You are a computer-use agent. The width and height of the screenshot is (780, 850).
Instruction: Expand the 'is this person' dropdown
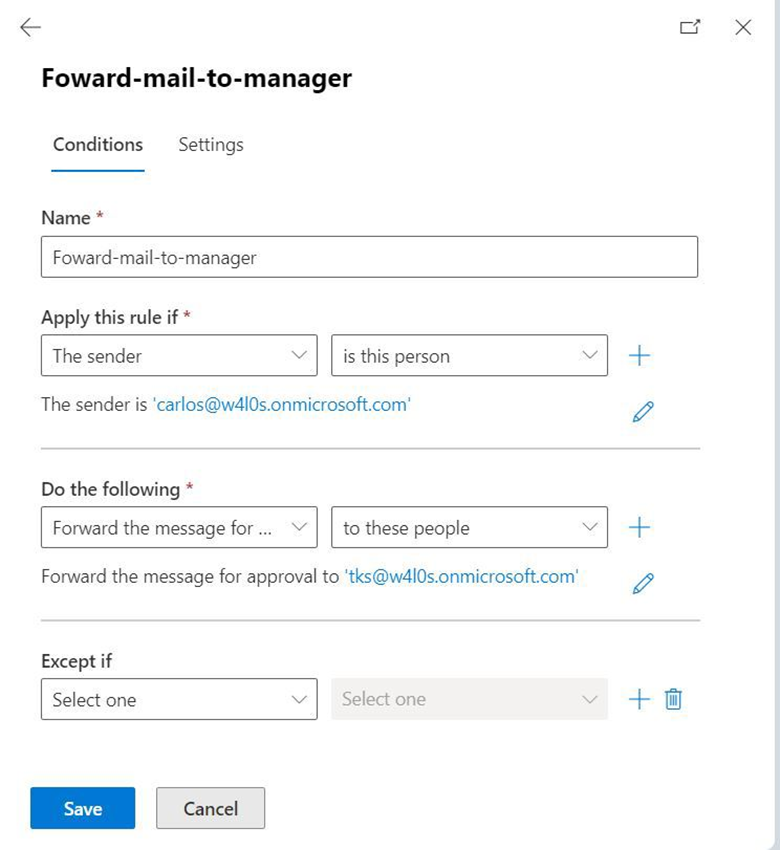469,356
